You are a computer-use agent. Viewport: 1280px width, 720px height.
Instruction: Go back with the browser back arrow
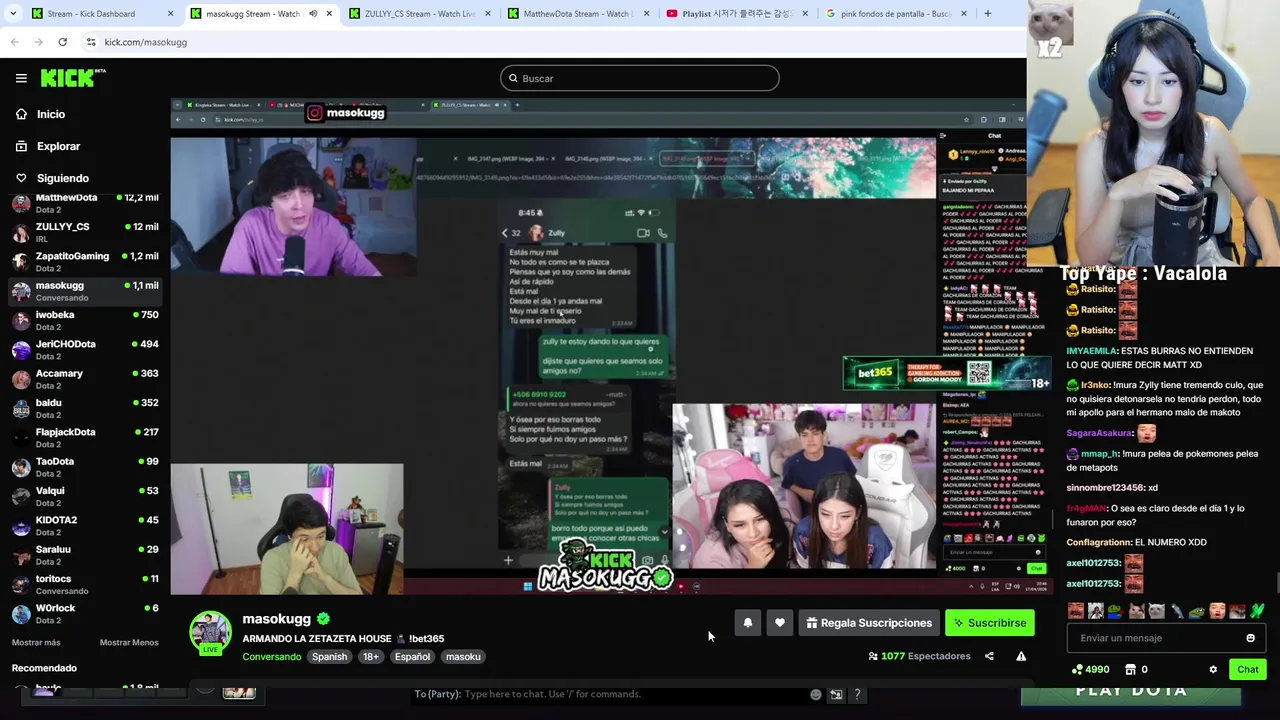(x=15, y=42)
